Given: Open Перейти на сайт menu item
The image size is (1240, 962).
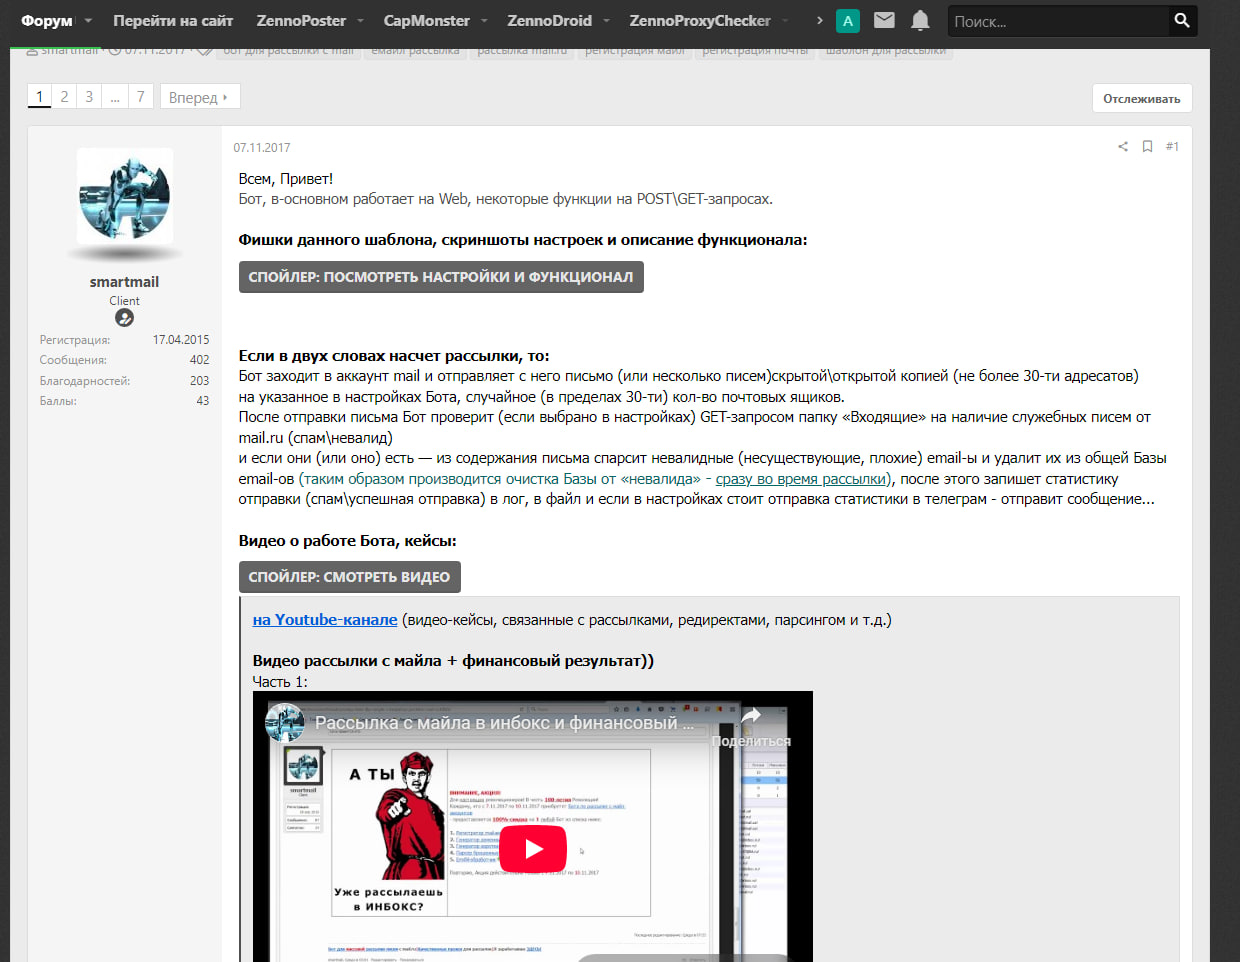Looking at the screenshot, I should coord(173,20).
